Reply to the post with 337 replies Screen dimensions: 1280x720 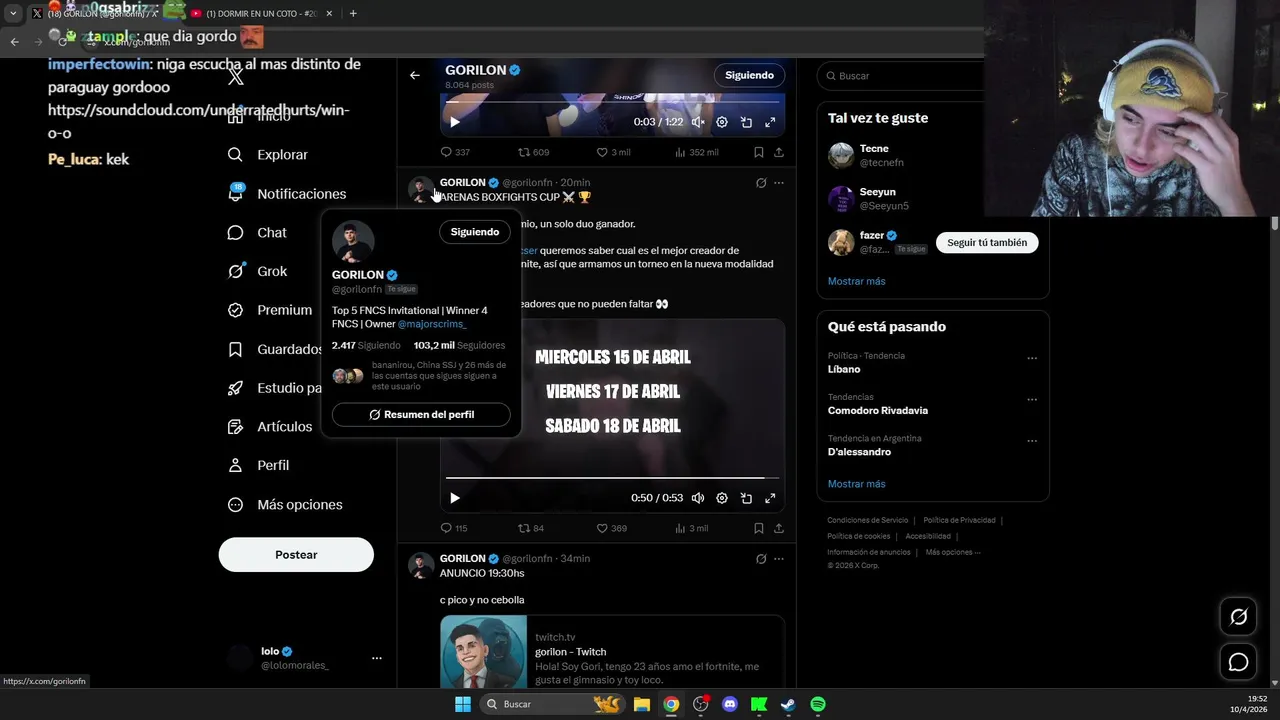point(455,152)
